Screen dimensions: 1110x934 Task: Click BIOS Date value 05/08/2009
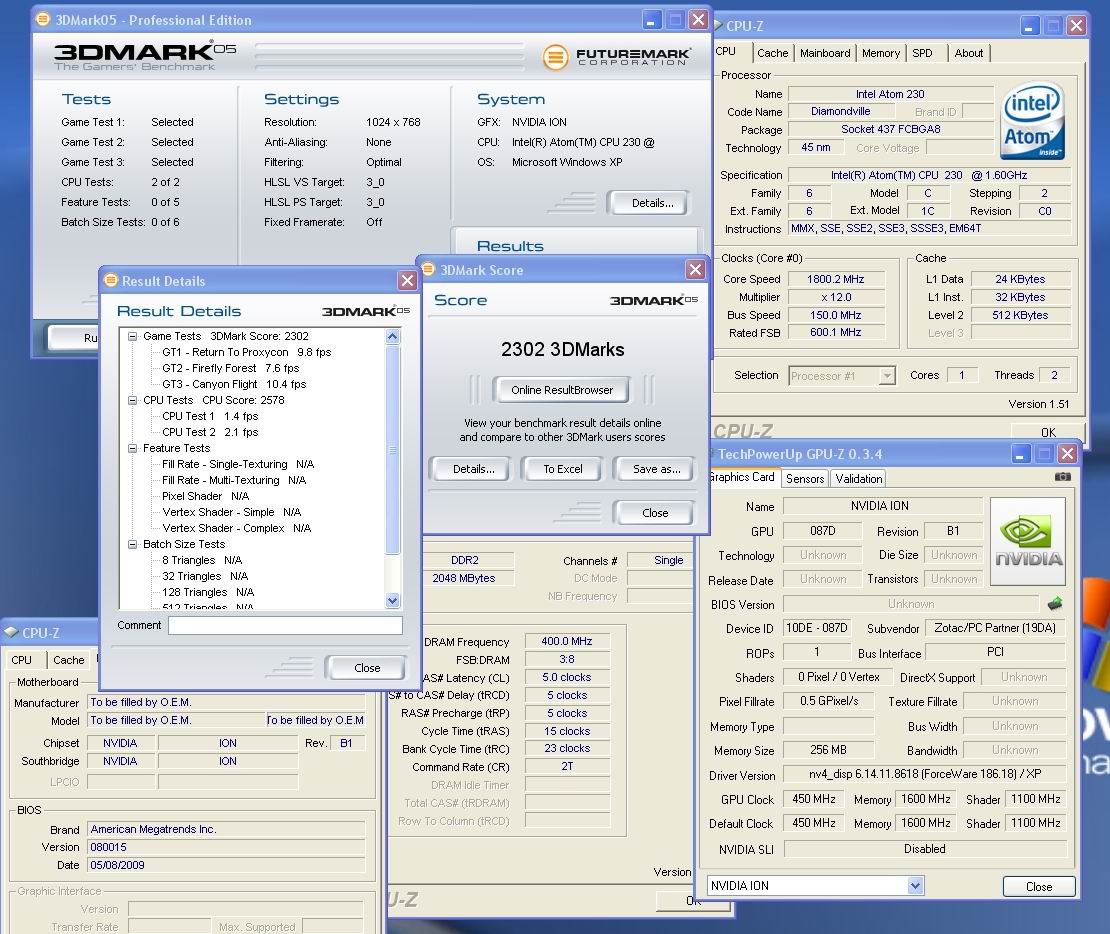tap(227, 865)
